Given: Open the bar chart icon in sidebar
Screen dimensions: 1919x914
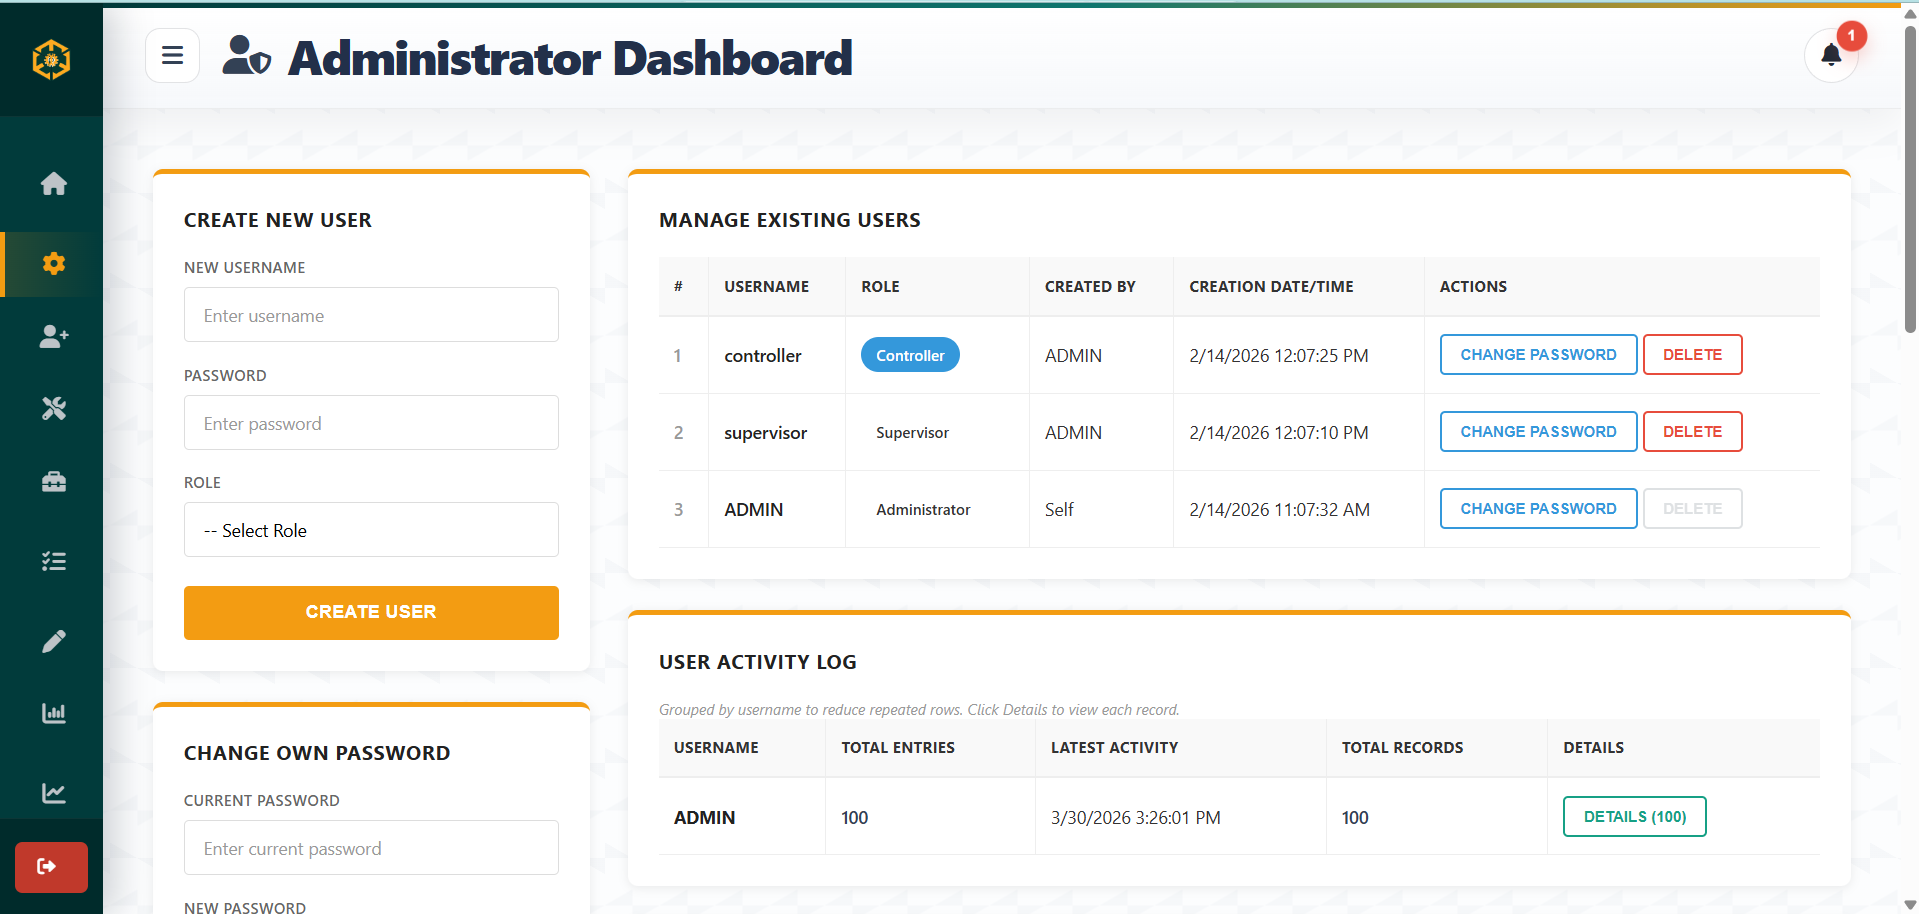Looking at the screenshot, I should pos(54,713).
